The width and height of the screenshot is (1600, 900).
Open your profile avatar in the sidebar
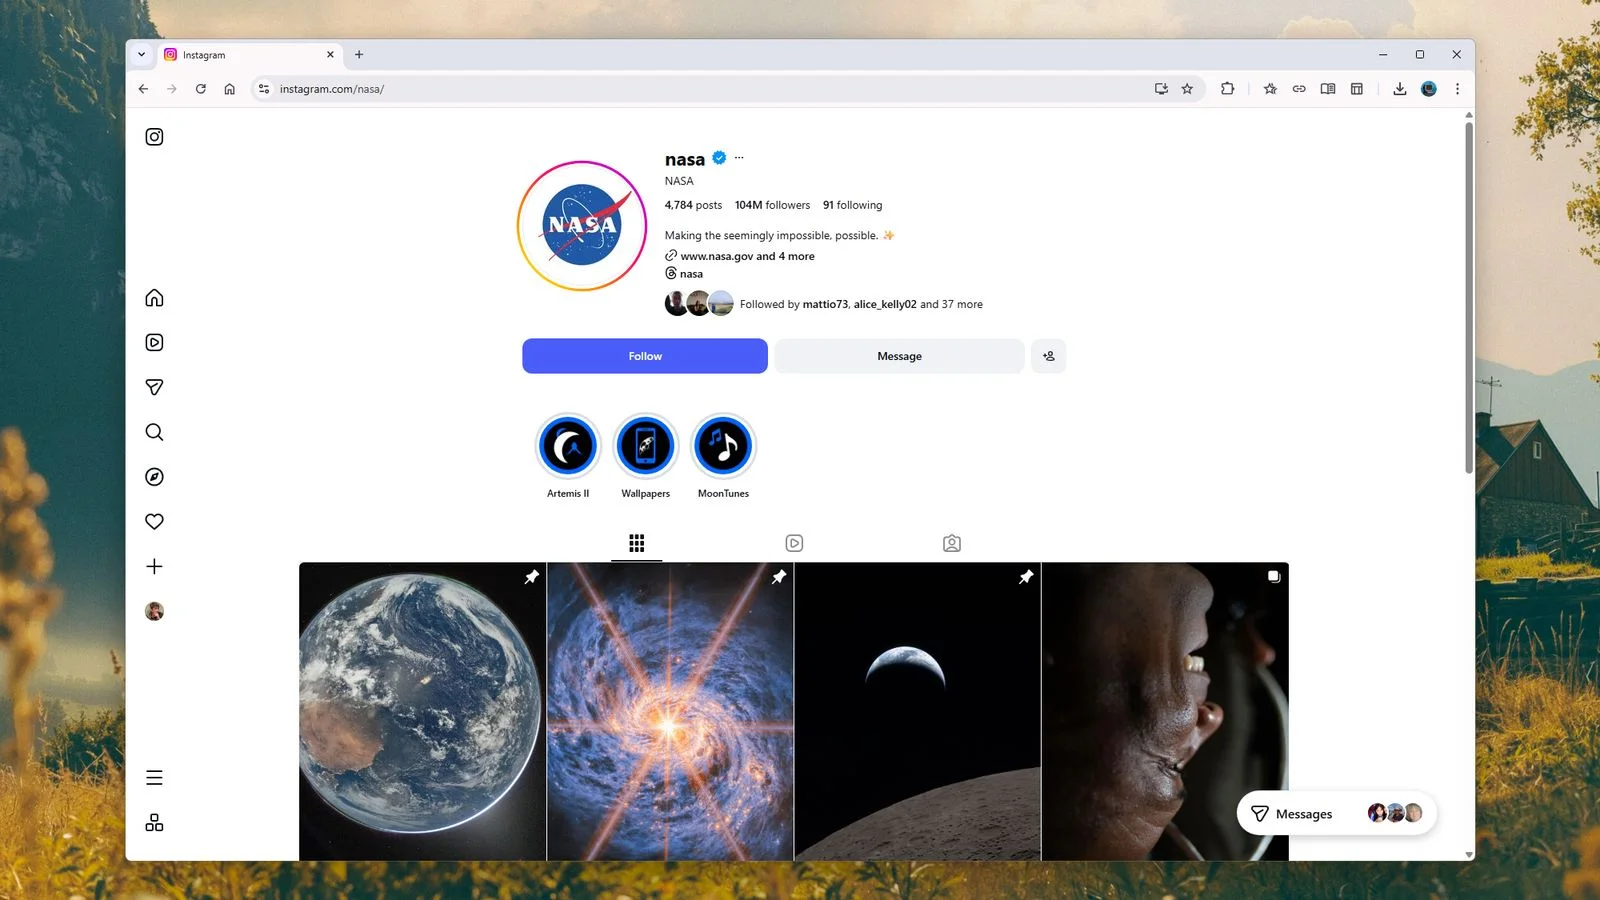pyautogui.click(x=154, y=611)
